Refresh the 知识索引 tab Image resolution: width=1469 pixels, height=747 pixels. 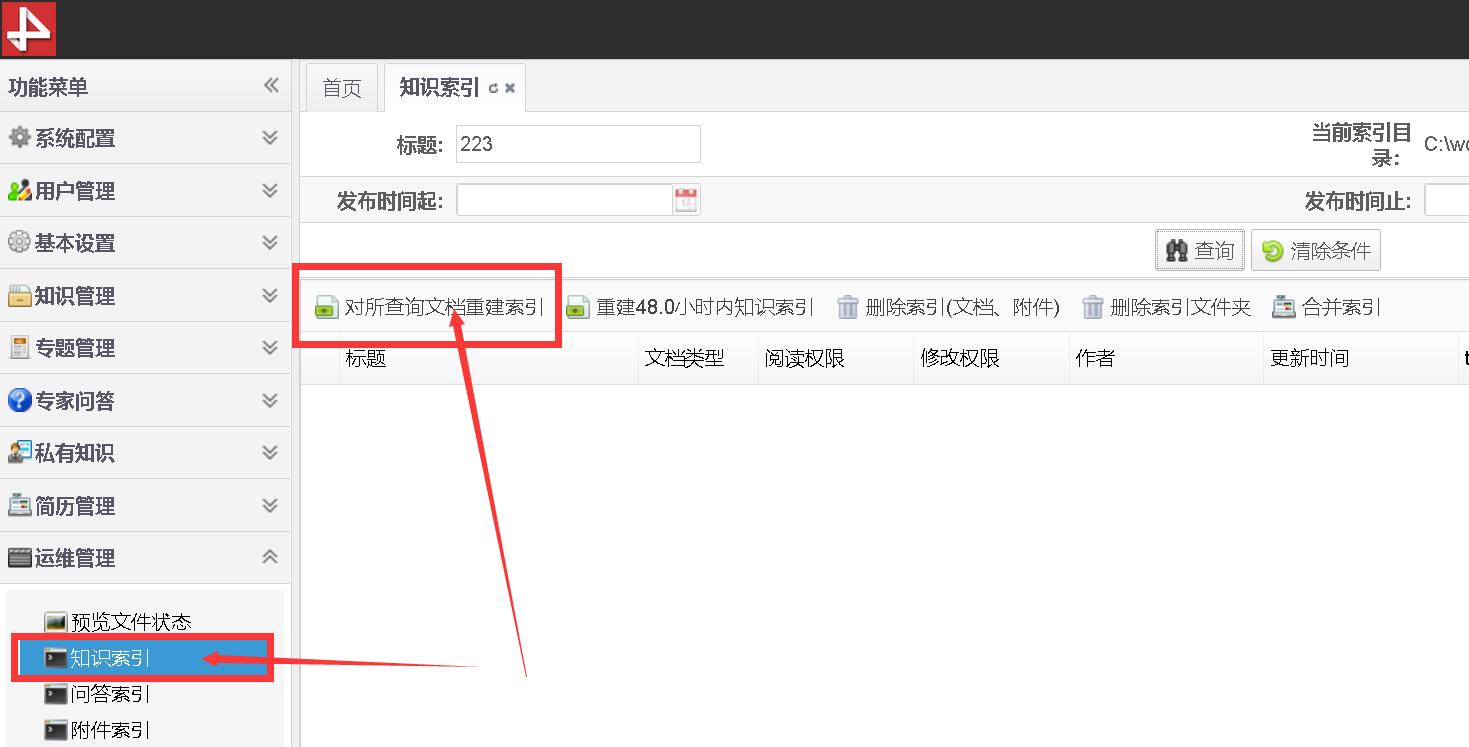(x=493, y=89)
